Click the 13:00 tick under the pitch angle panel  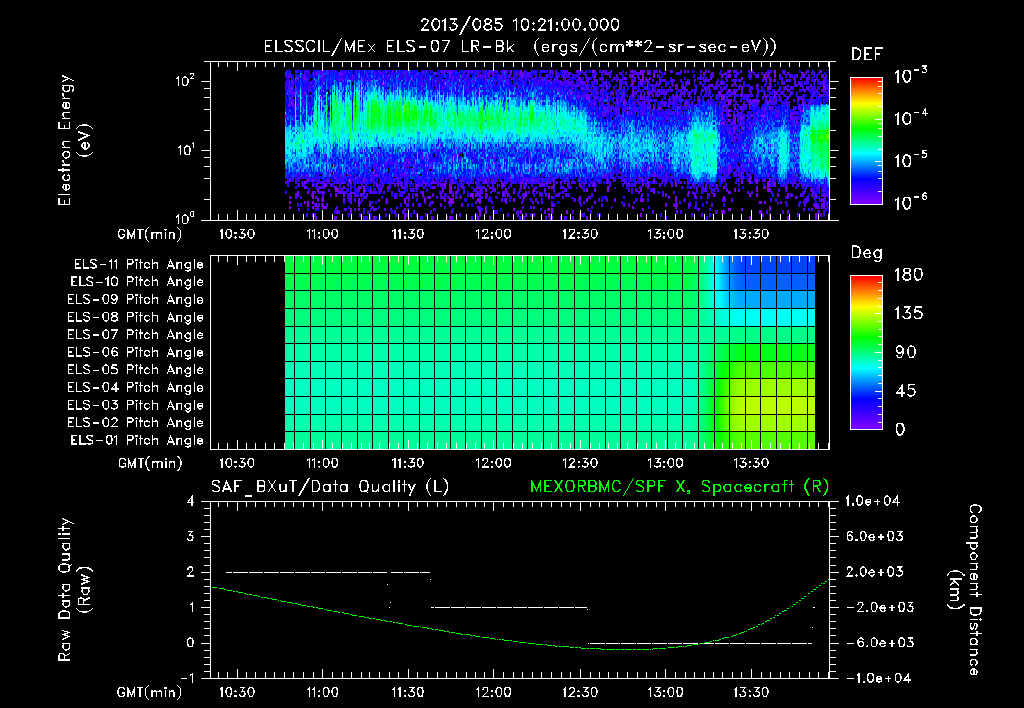pos(665,463)
